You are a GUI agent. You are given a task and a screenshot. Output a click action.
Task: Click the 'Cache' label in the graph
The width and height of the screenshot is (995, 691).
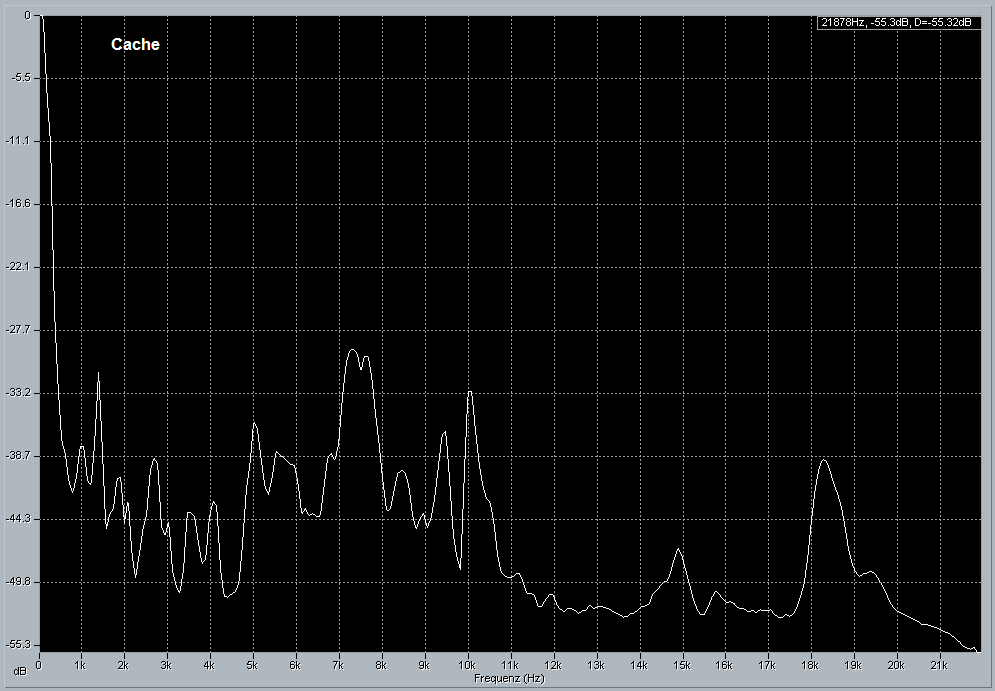click(135, 44)
